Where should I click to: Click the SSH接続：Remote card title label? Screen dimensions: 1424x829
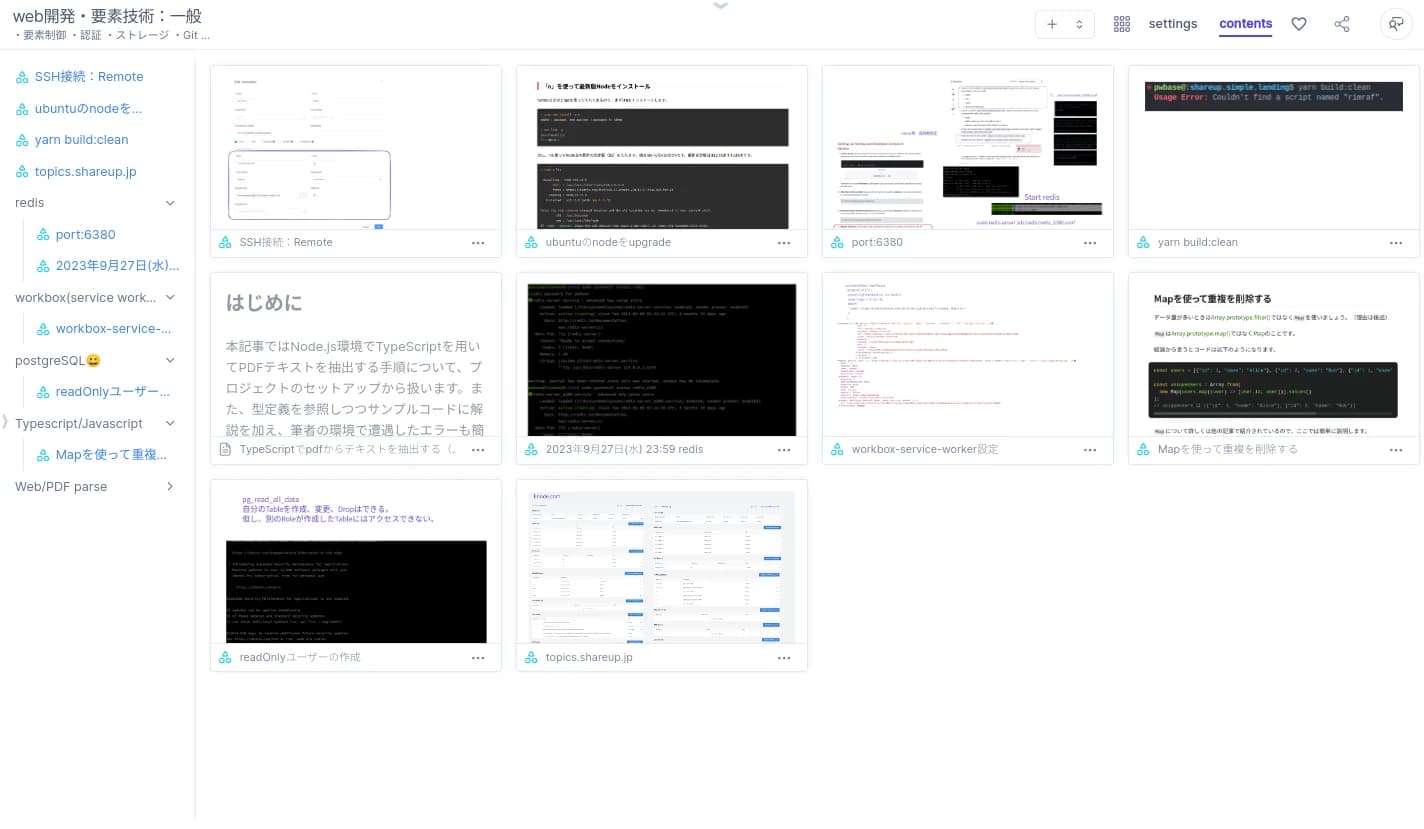coord(286,243)
